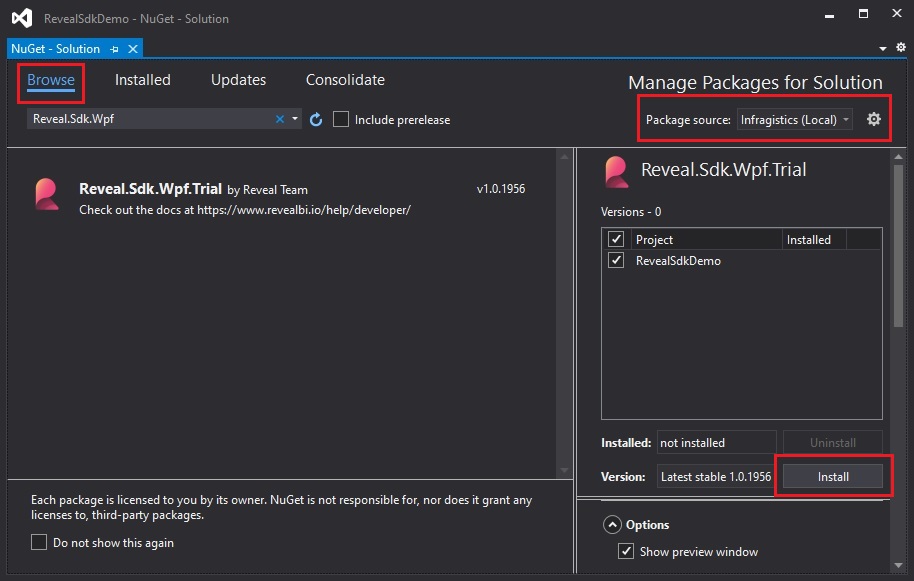Click the Reveal logo in details pane
The image size is (914, 581).
617,172
